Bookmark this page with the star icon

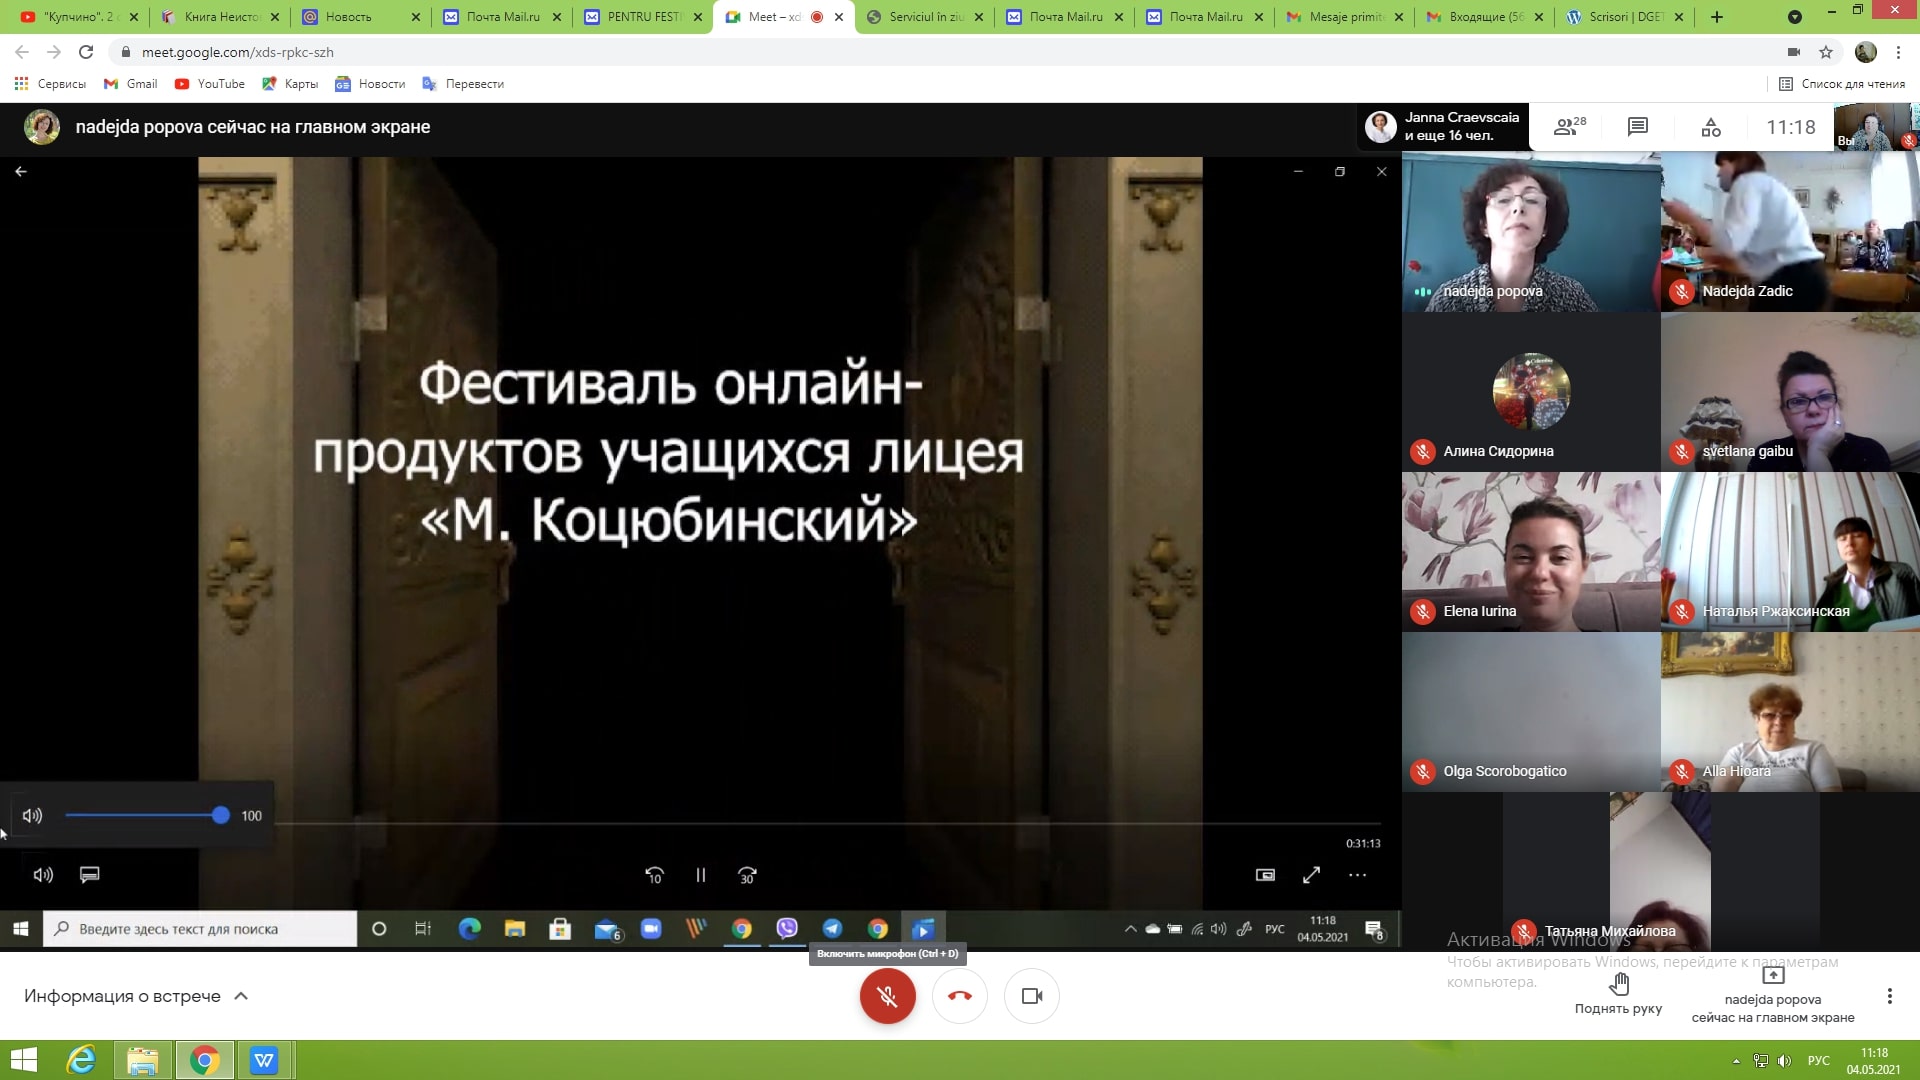click(x=1826, y=52)
